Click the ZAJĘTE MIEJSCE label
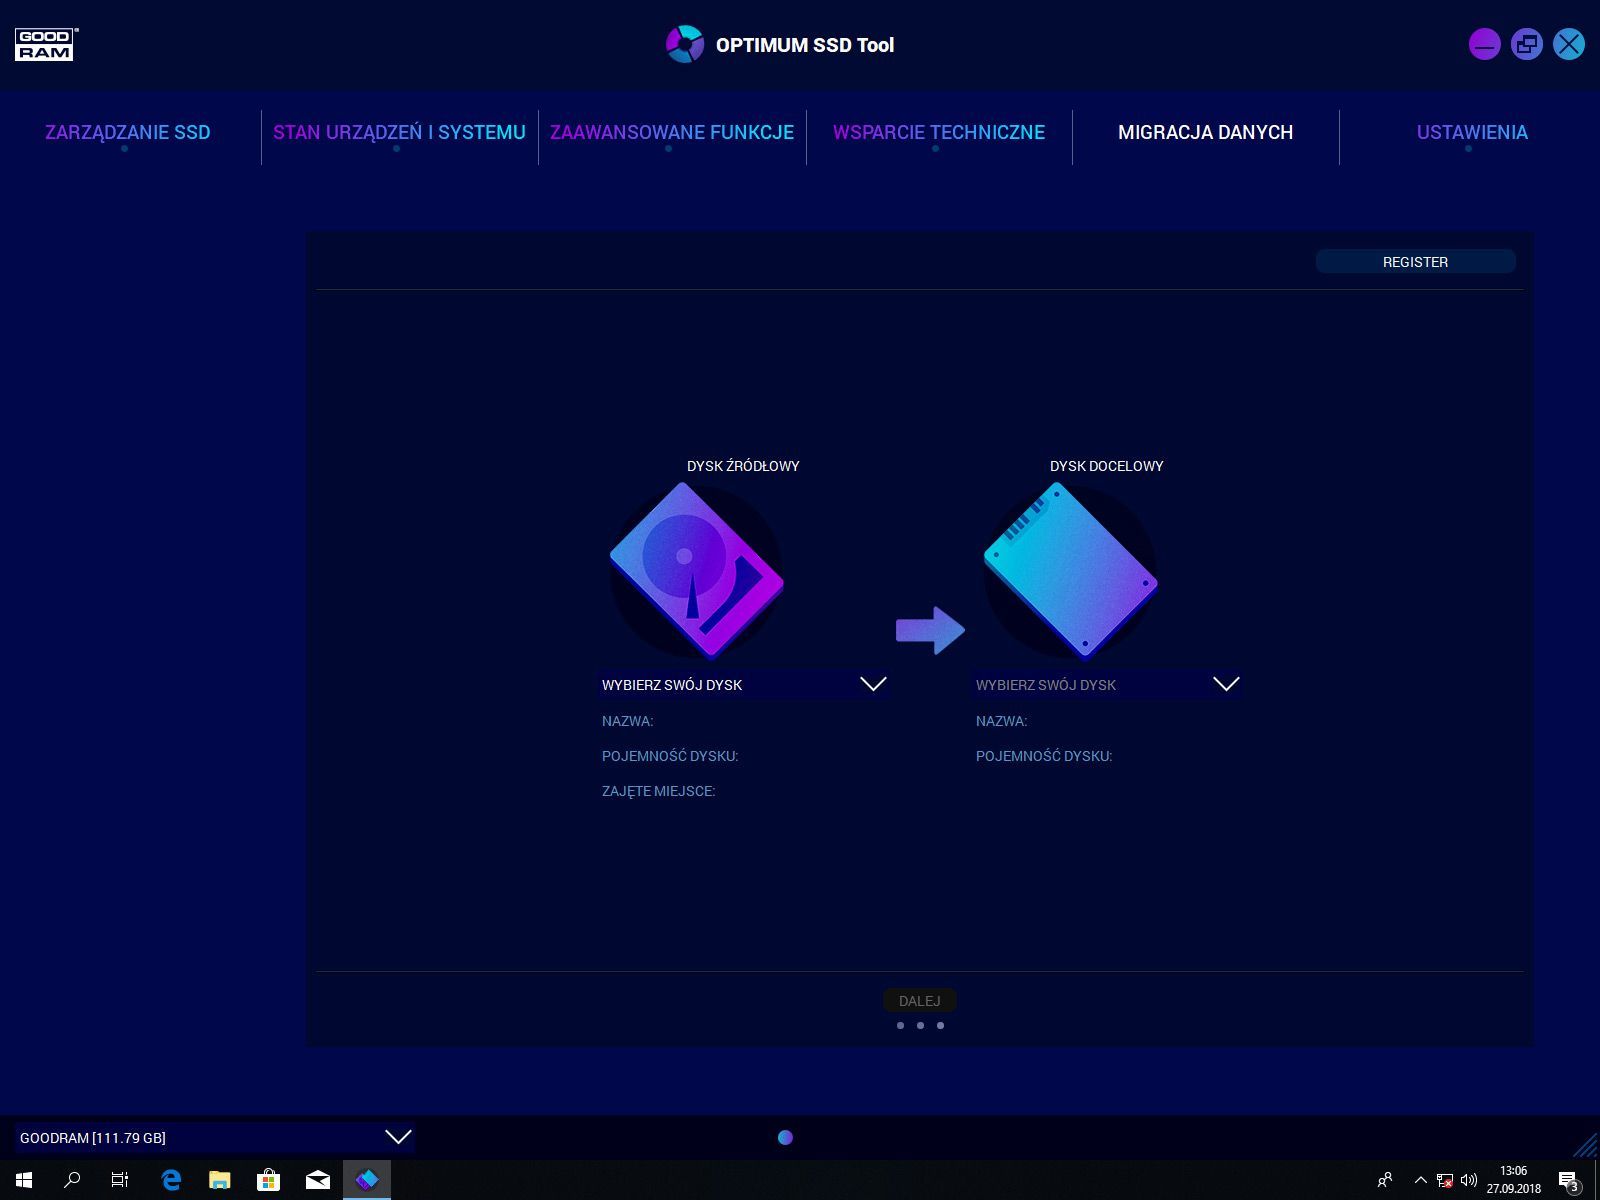Screen dimensions: 1600x1200 pos(658,791)
